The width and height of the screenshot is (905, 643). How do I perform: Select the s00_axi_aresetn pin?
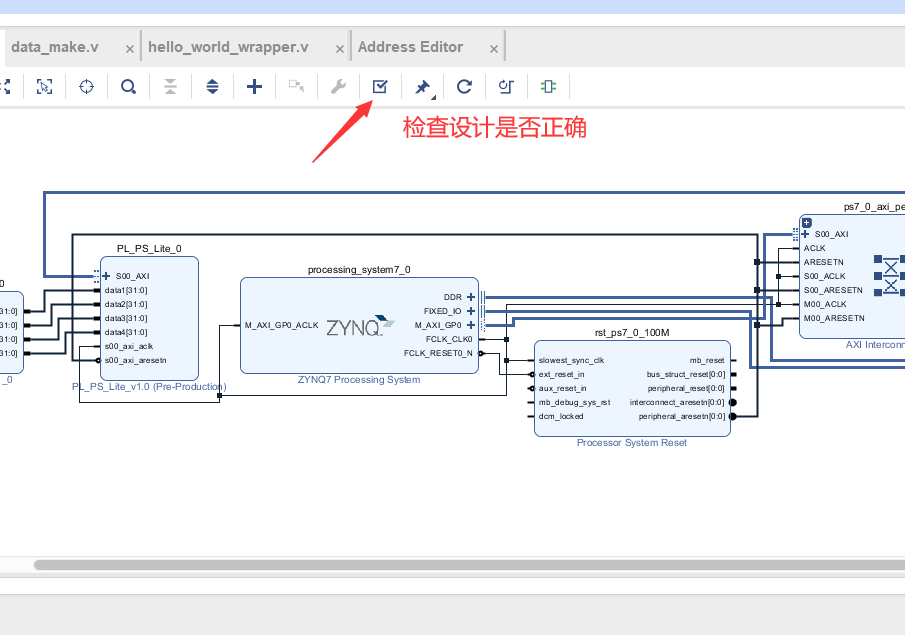(x=136, y=360)
